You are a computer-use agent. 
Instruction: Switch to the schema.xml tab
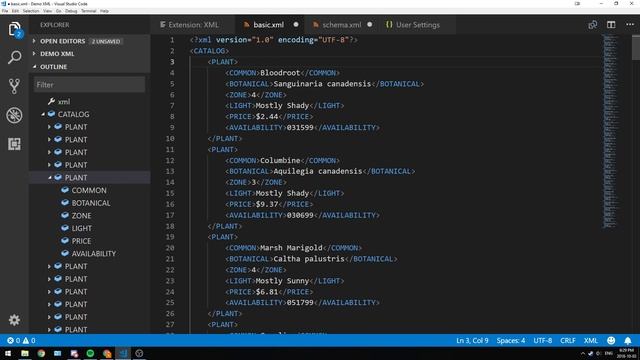coord(342,25)
